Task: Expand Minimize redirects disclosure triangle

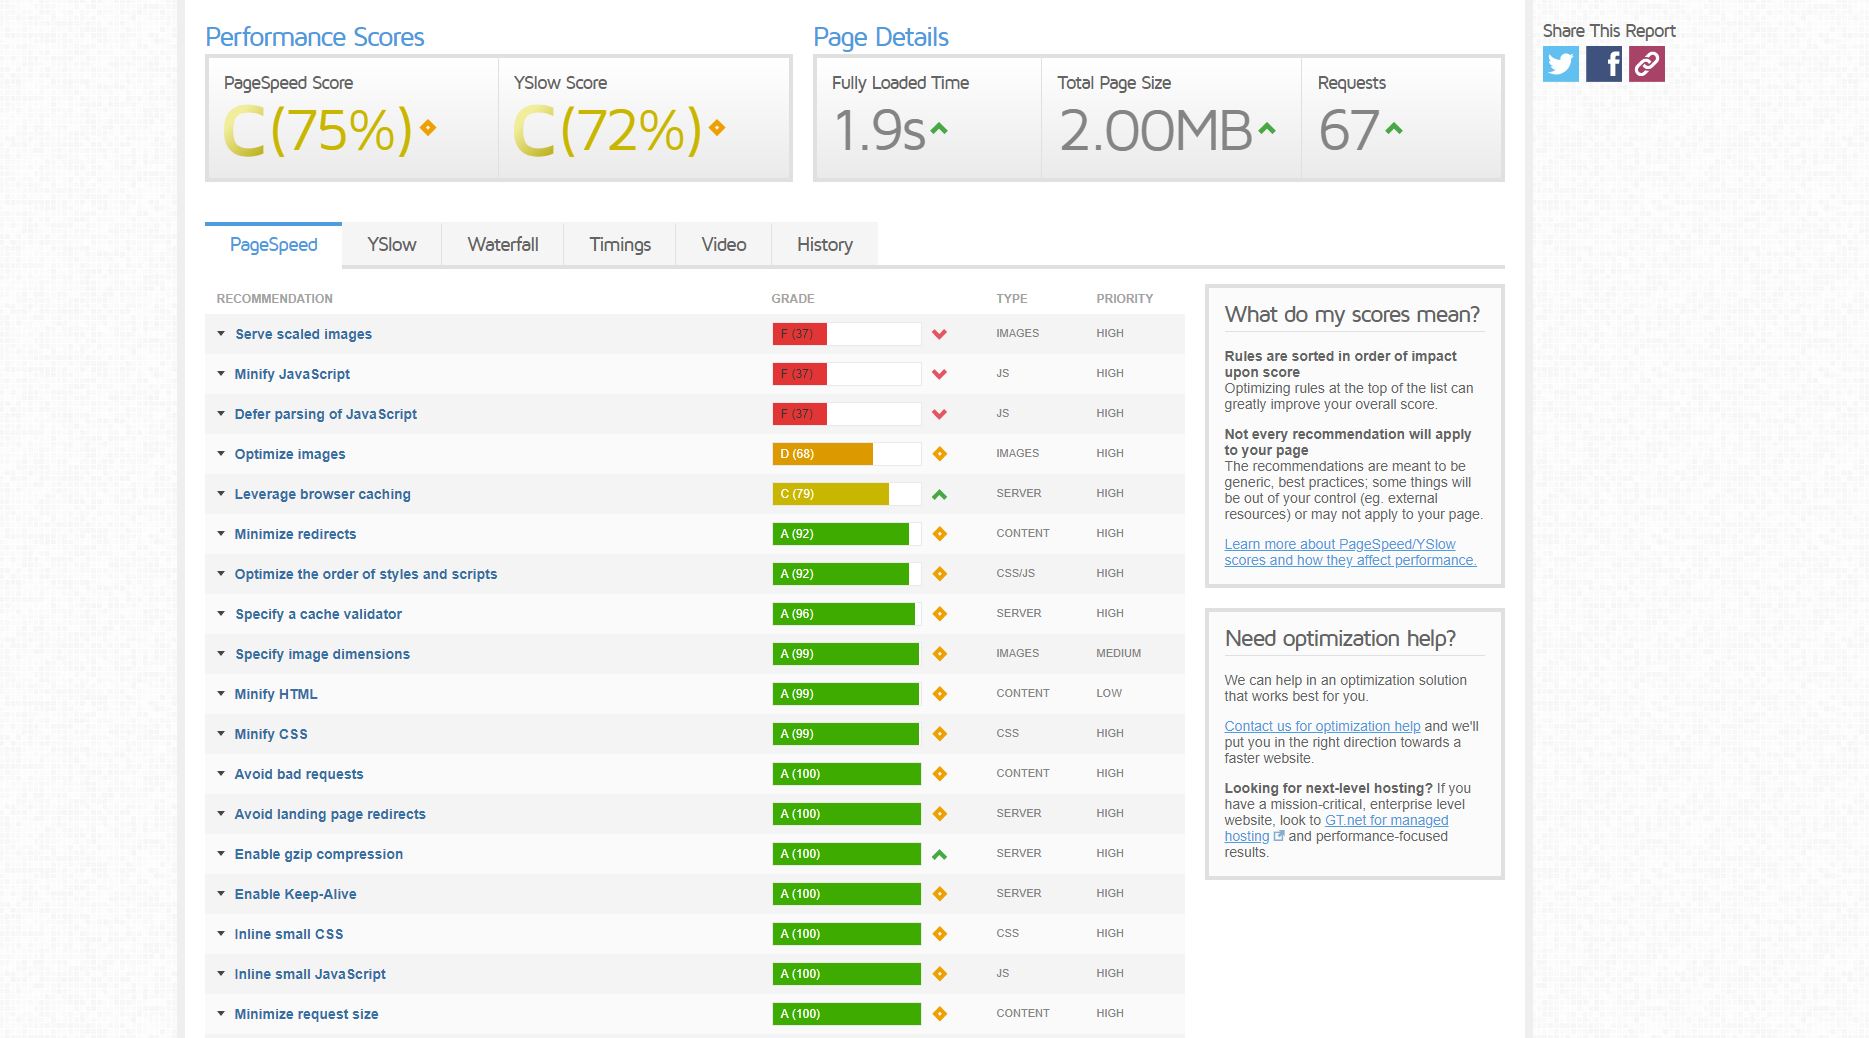Action: [x=221, y=534]
